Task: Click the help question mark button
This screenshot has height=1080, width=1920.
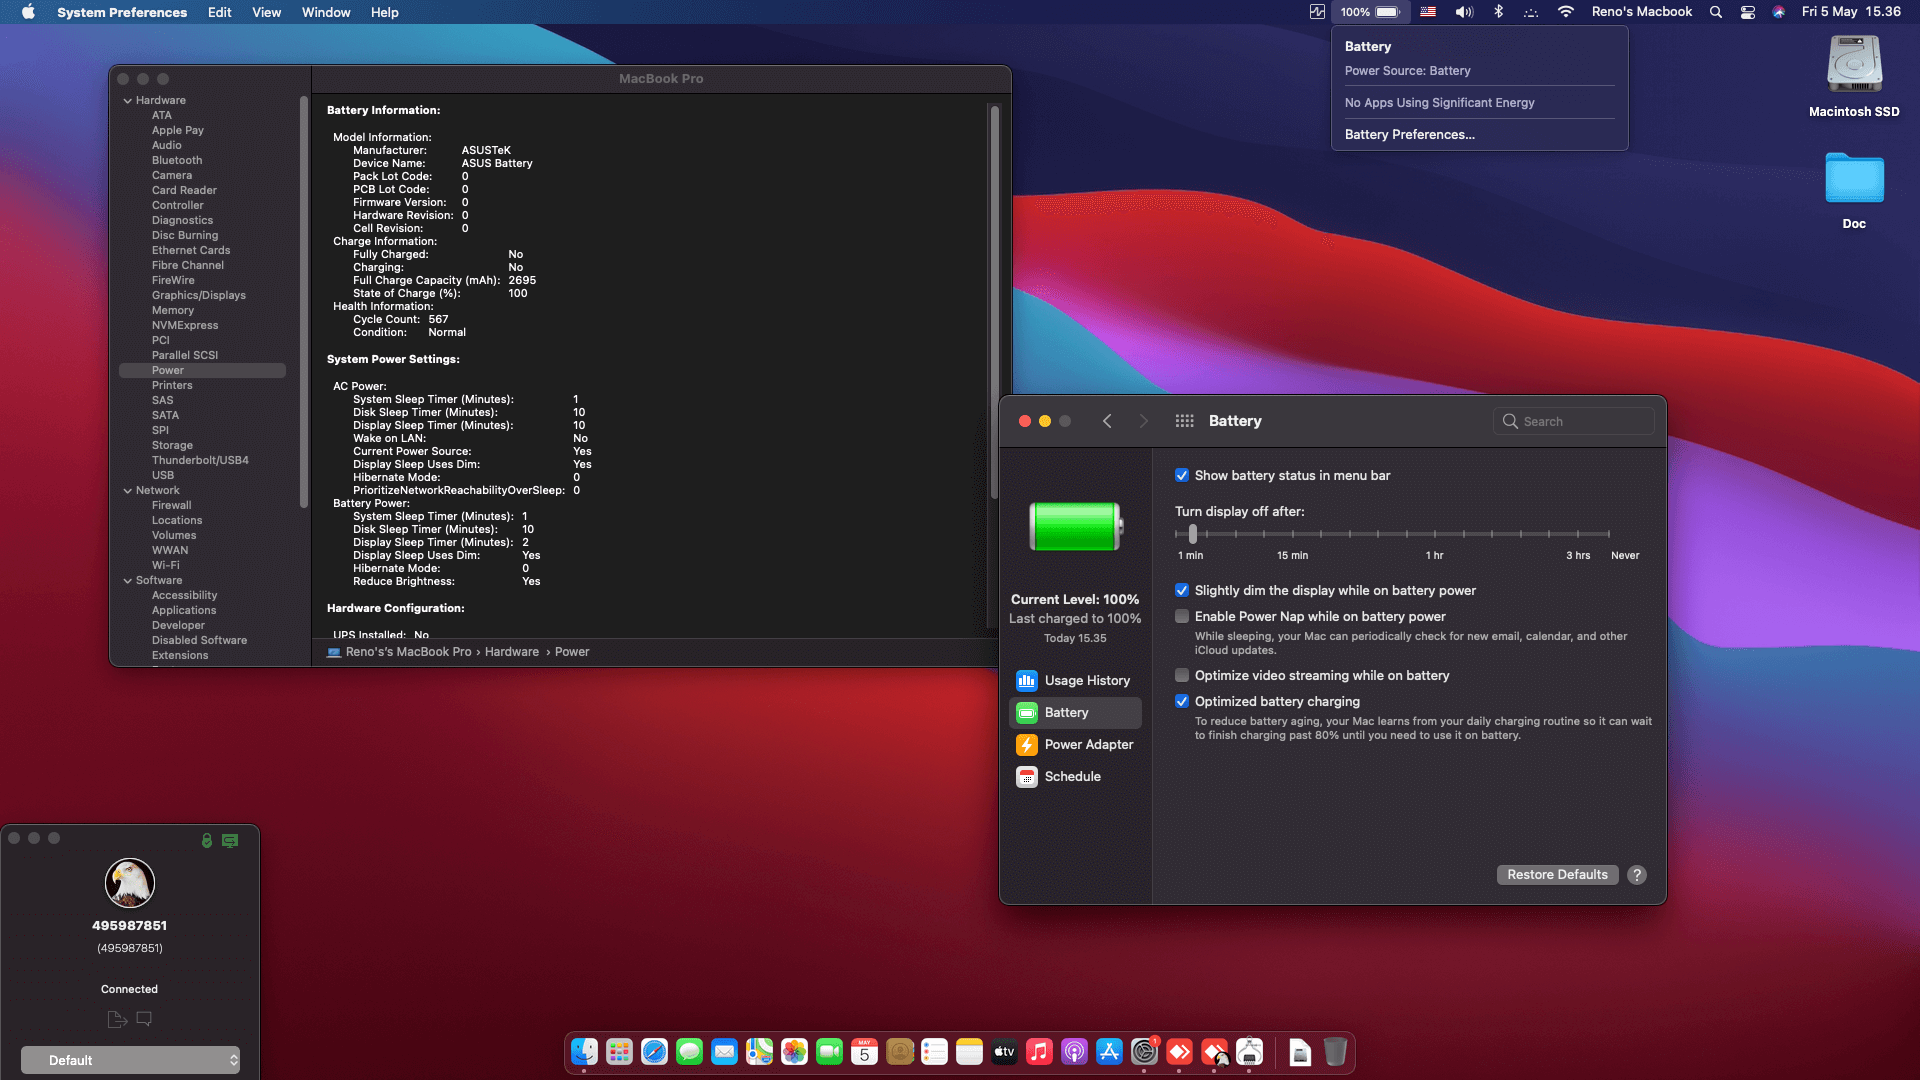Action: (1637, 875)
